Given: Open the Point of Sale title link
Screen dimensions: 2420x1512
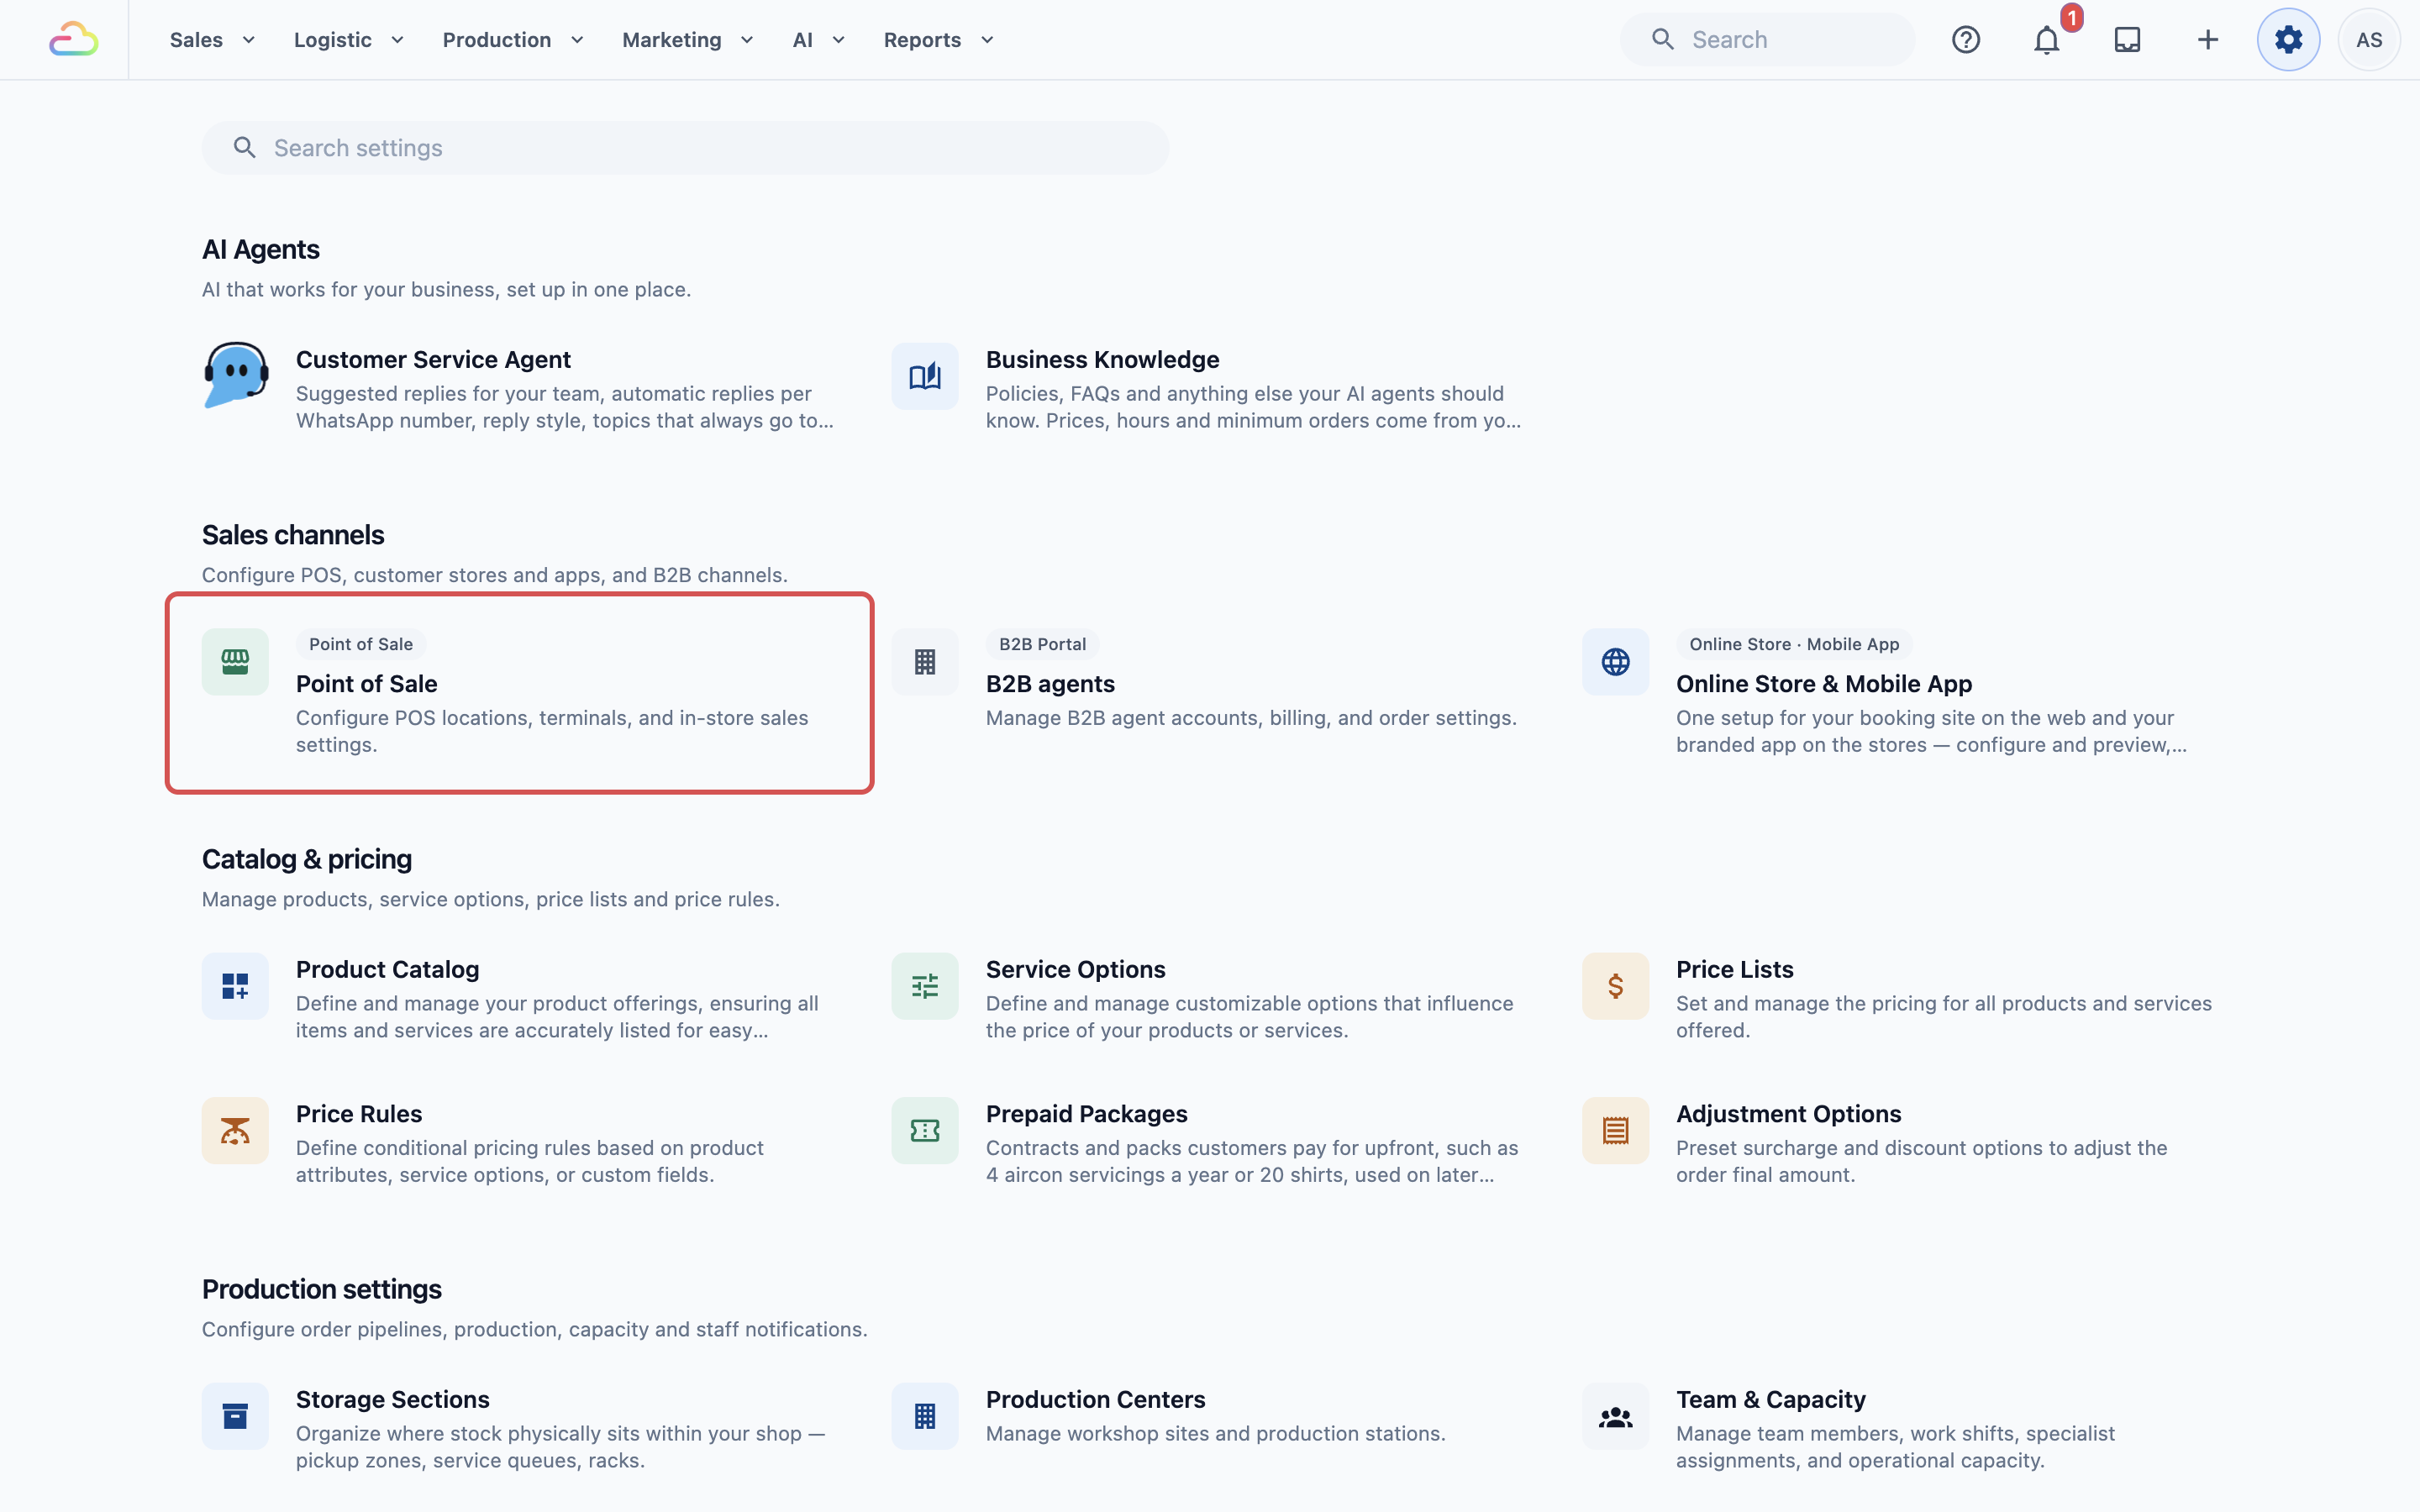Looking at the screenshot, I should pos(366,684).
